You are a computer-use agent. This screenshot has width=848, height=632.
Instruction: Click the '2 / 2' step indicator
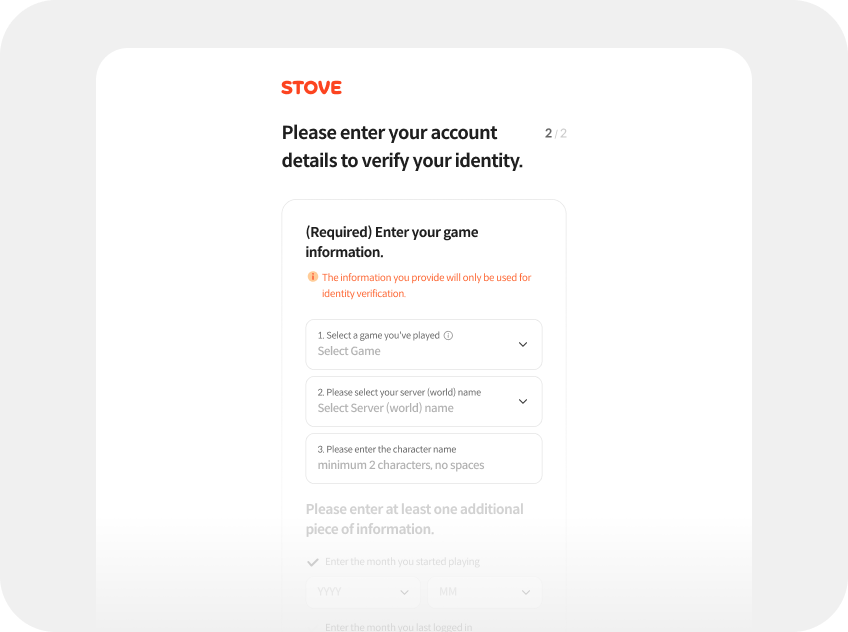pyautogui.click(x=555, y=134)
